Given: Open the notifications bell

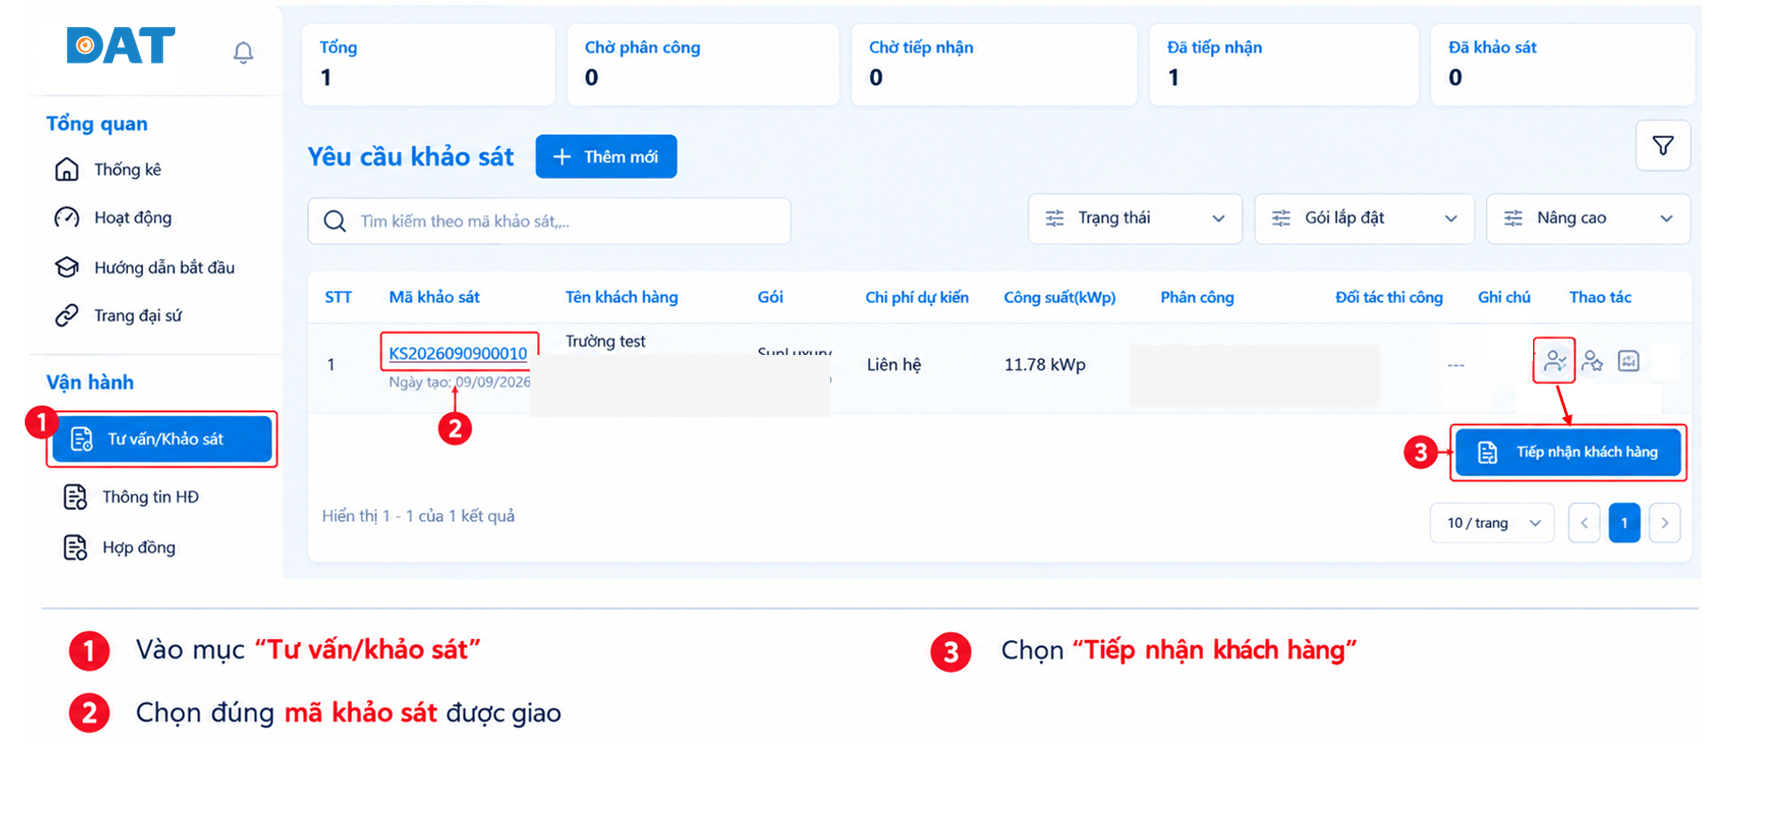Looking at the screenshot, I should pyautogui.click(x=243, y=52).
